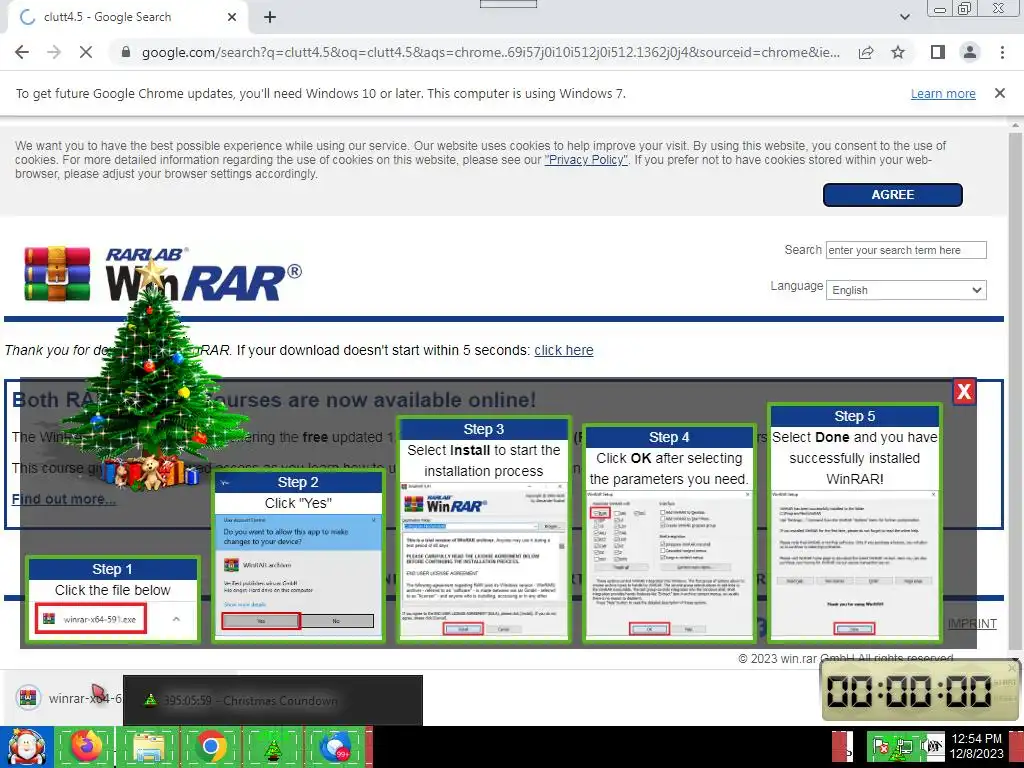Screen dimensions: 1024x768
Task: Close the countdown timer widget
Action: click(x=1012, y=668)
